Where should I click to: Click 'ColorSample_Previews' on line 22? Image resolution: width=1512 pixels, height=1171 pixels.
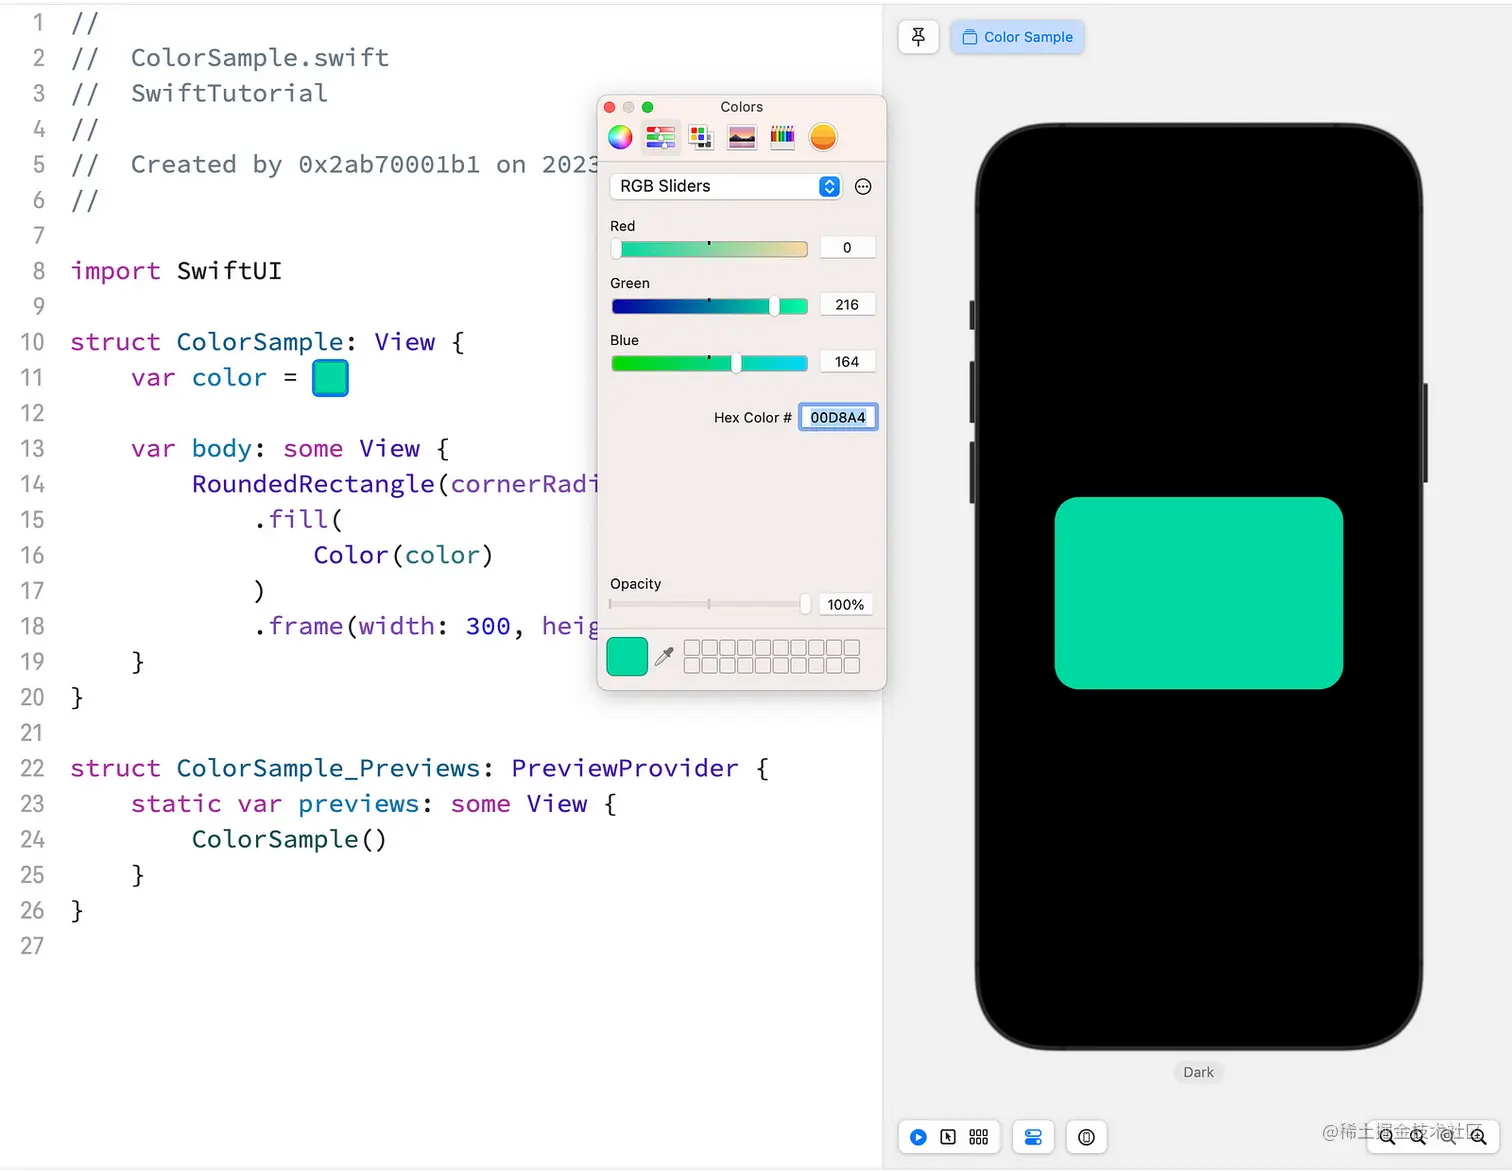pyautogui.click(x=328, y=768)
